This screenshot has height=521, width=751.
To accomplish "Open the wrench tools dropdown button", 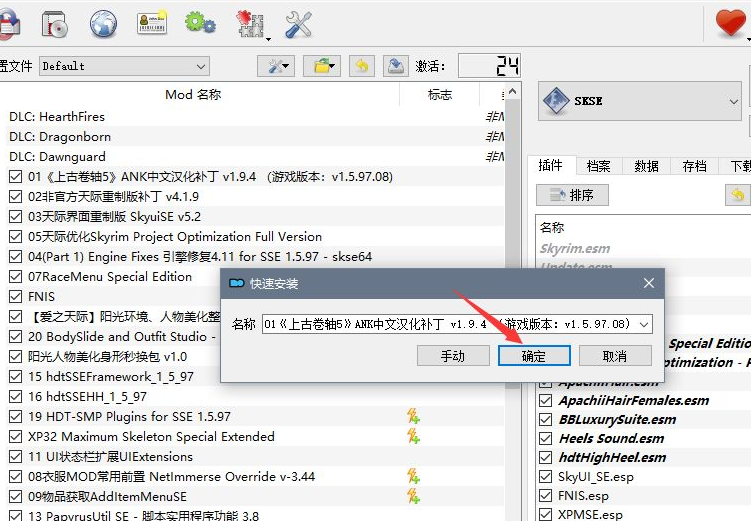I will pos(275,66).
